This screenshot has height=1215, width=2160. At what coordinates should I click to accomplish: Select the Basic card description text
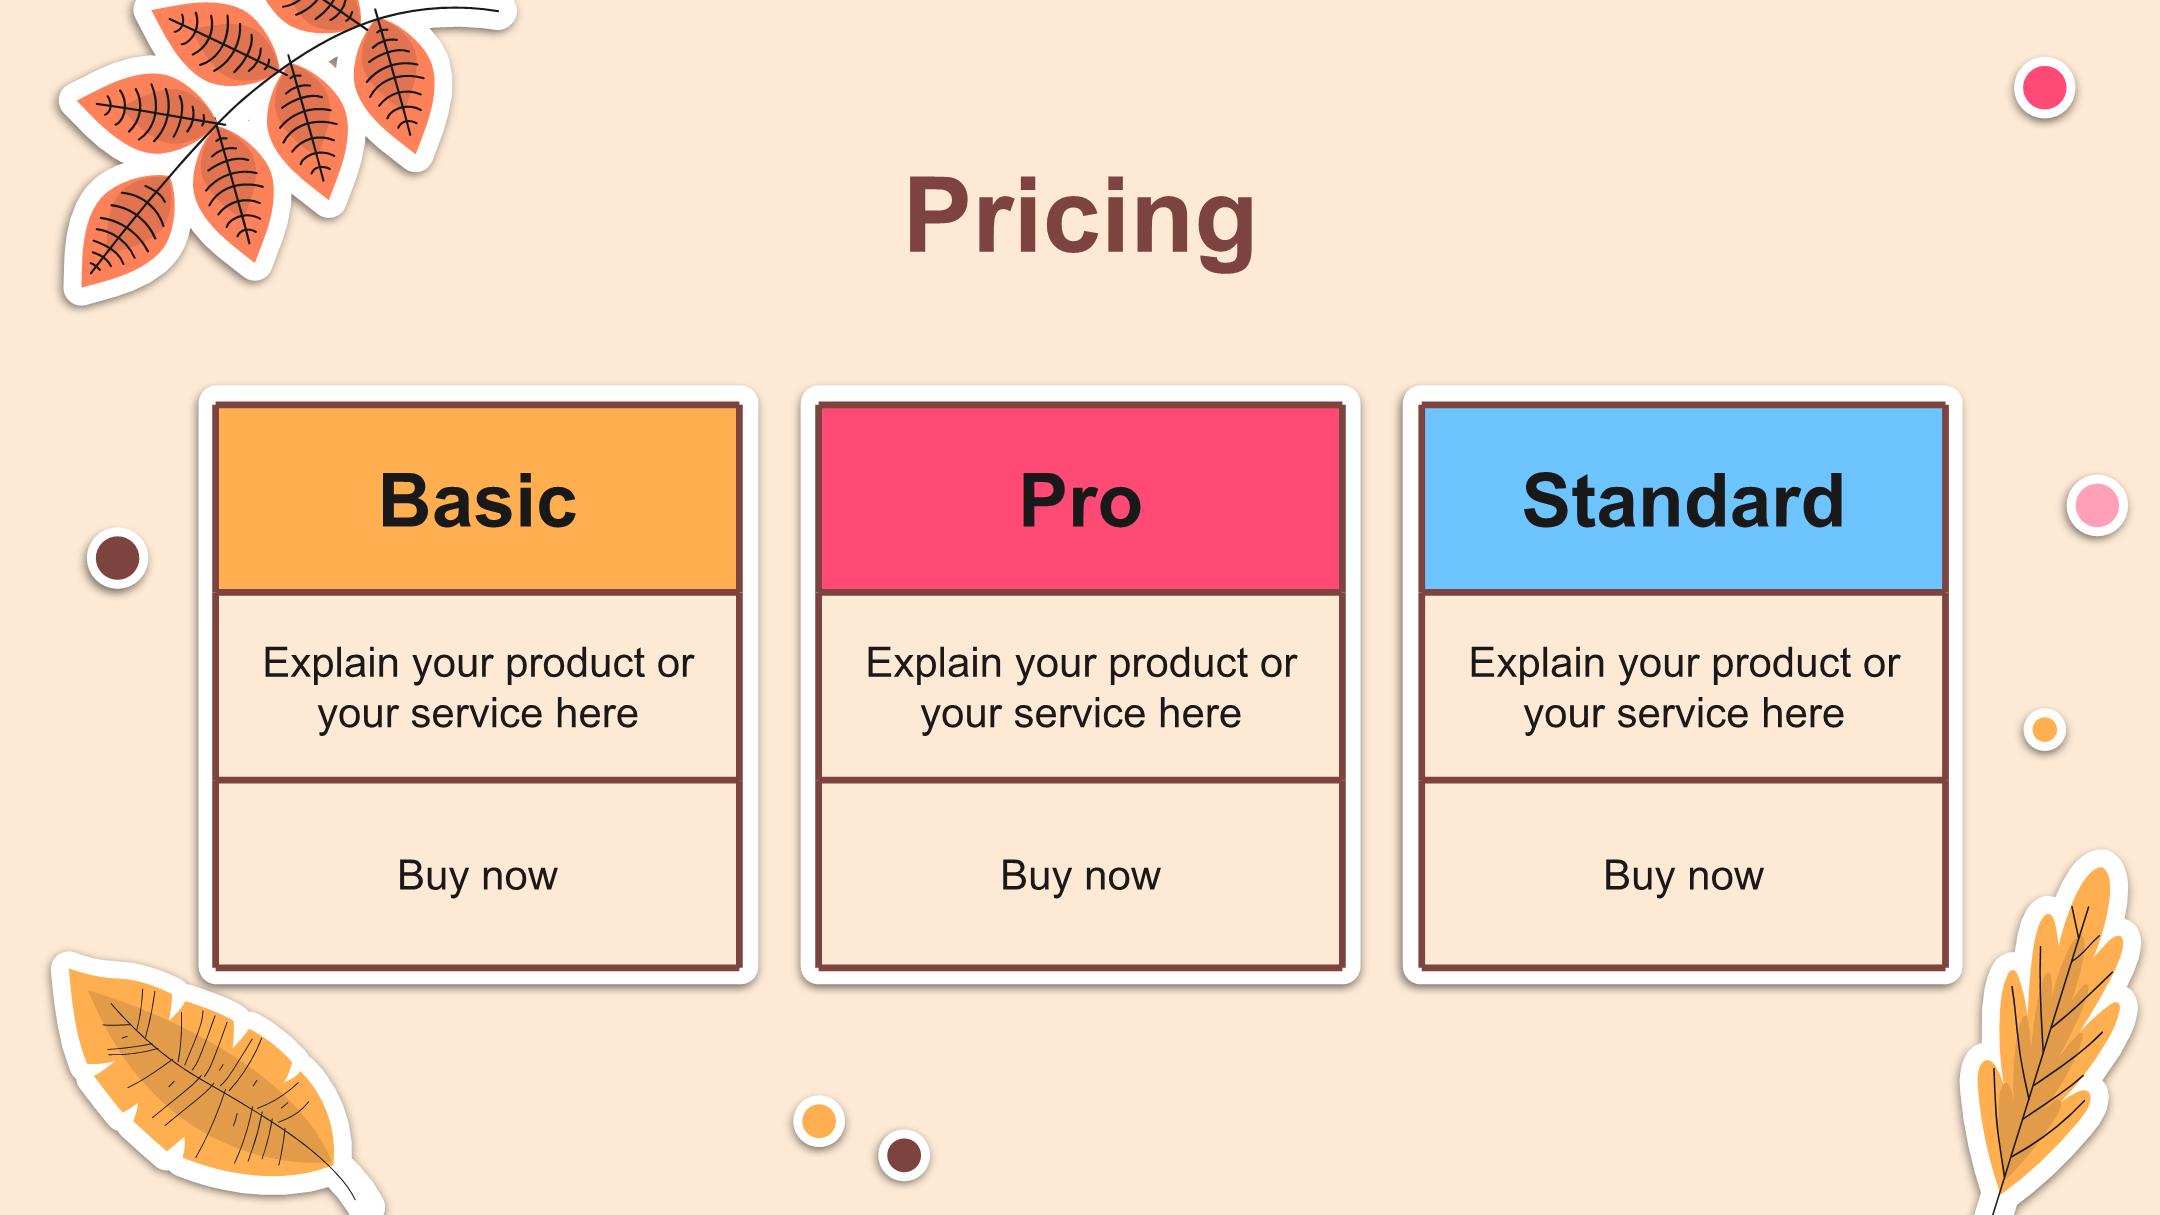(x=478, y=688)
